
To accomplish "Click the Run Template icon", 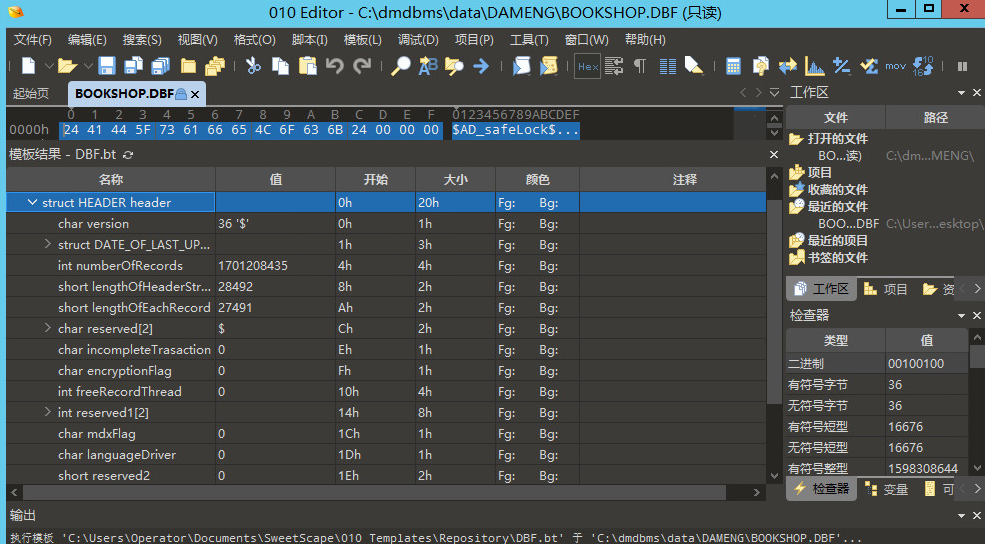I will pyautogui.click(x=548, y=65).
